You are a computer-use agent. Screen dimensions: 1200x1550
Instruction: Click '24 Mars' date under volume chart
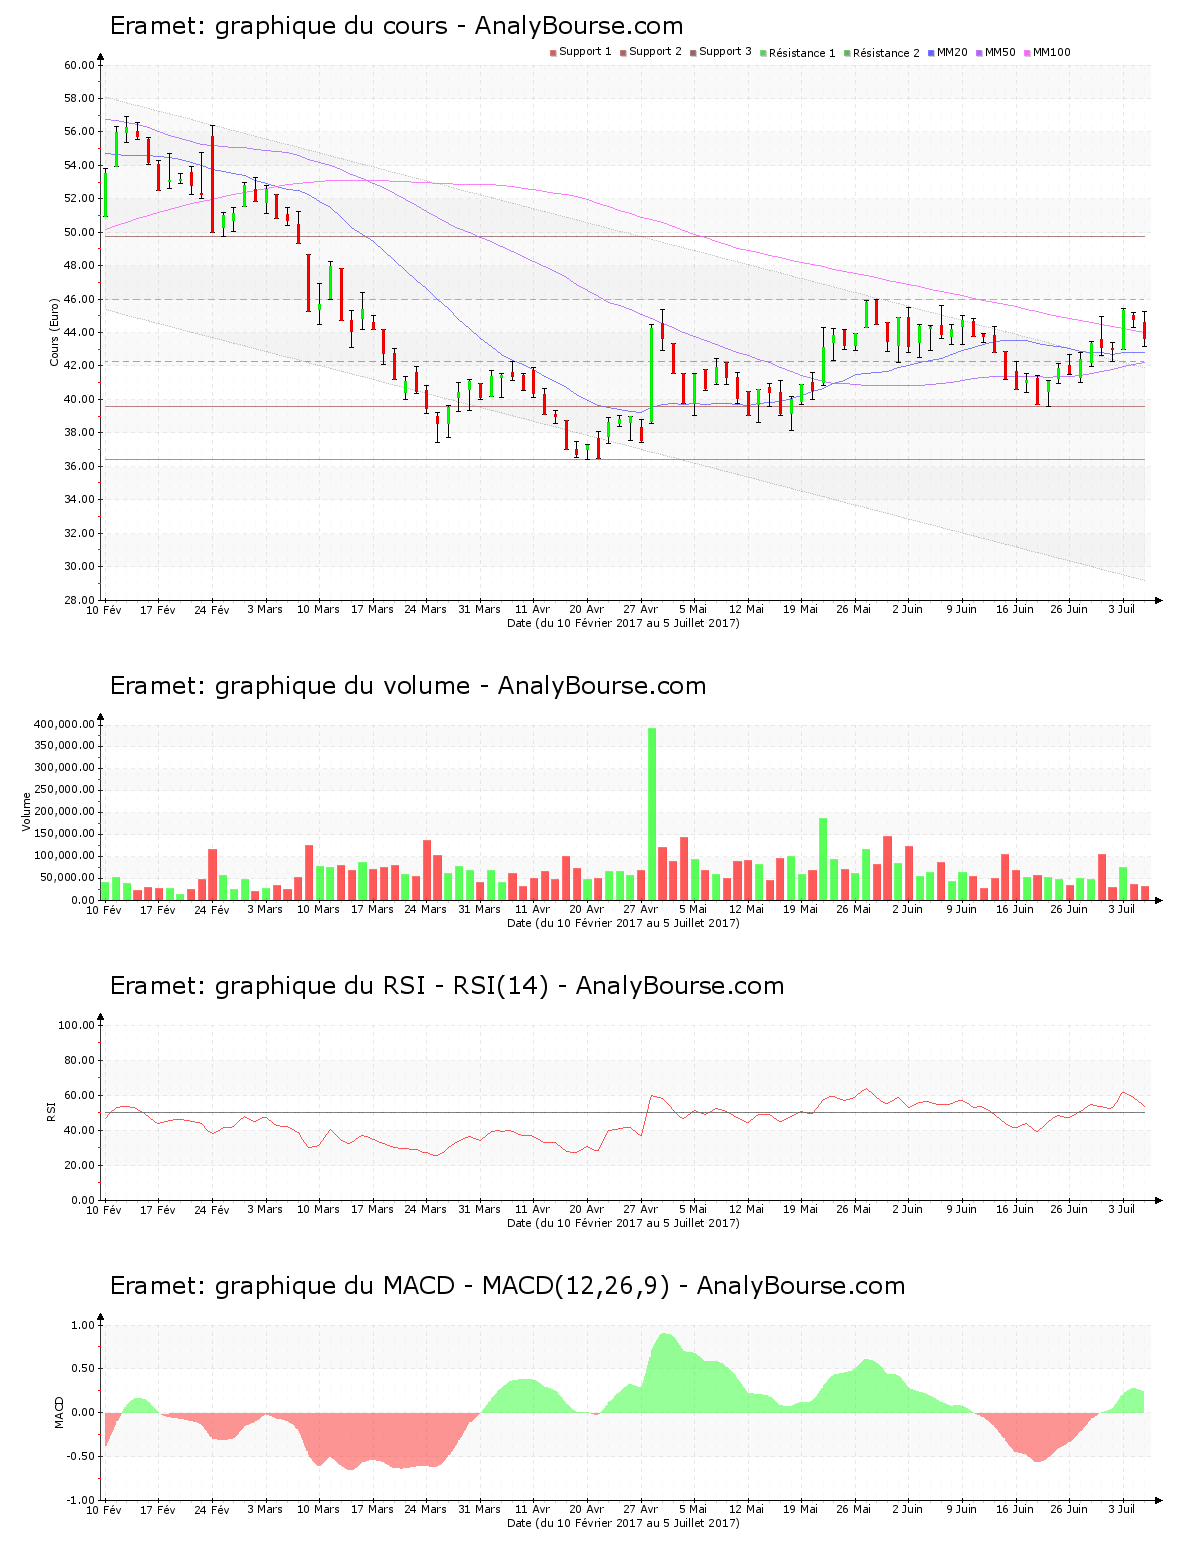(425, 909)
